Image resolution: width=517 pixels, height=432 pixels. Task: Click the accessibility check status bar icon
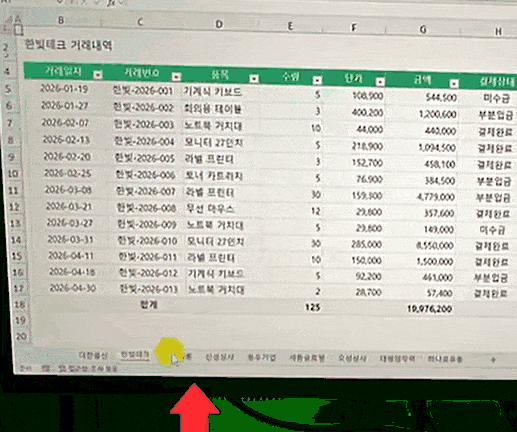[x=62, y=369]
